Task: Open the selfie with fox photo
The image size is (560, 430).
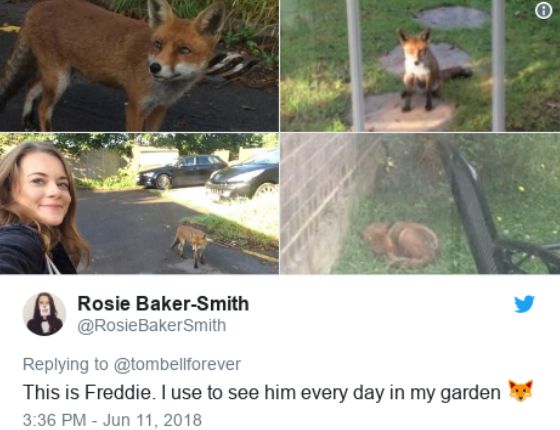Action: tap(139, 204)
